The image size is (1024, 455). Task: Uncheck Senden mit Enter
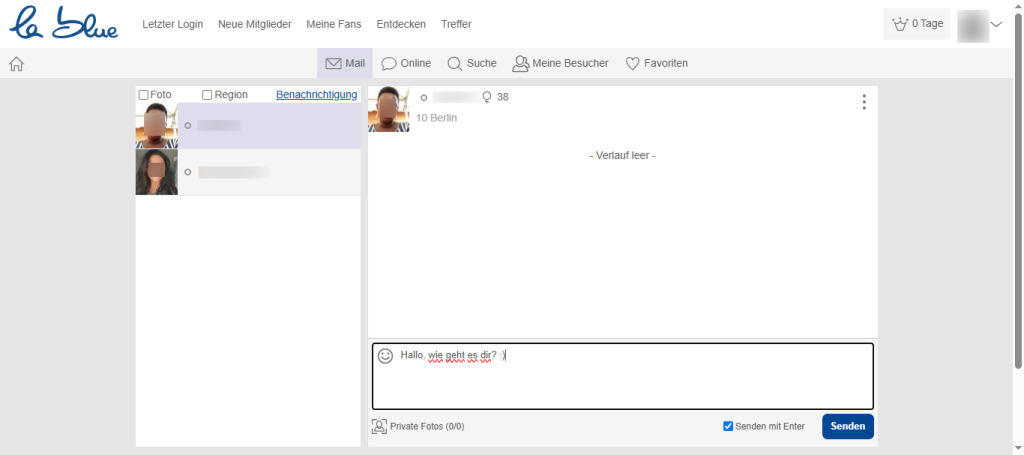tap(728, 426)
